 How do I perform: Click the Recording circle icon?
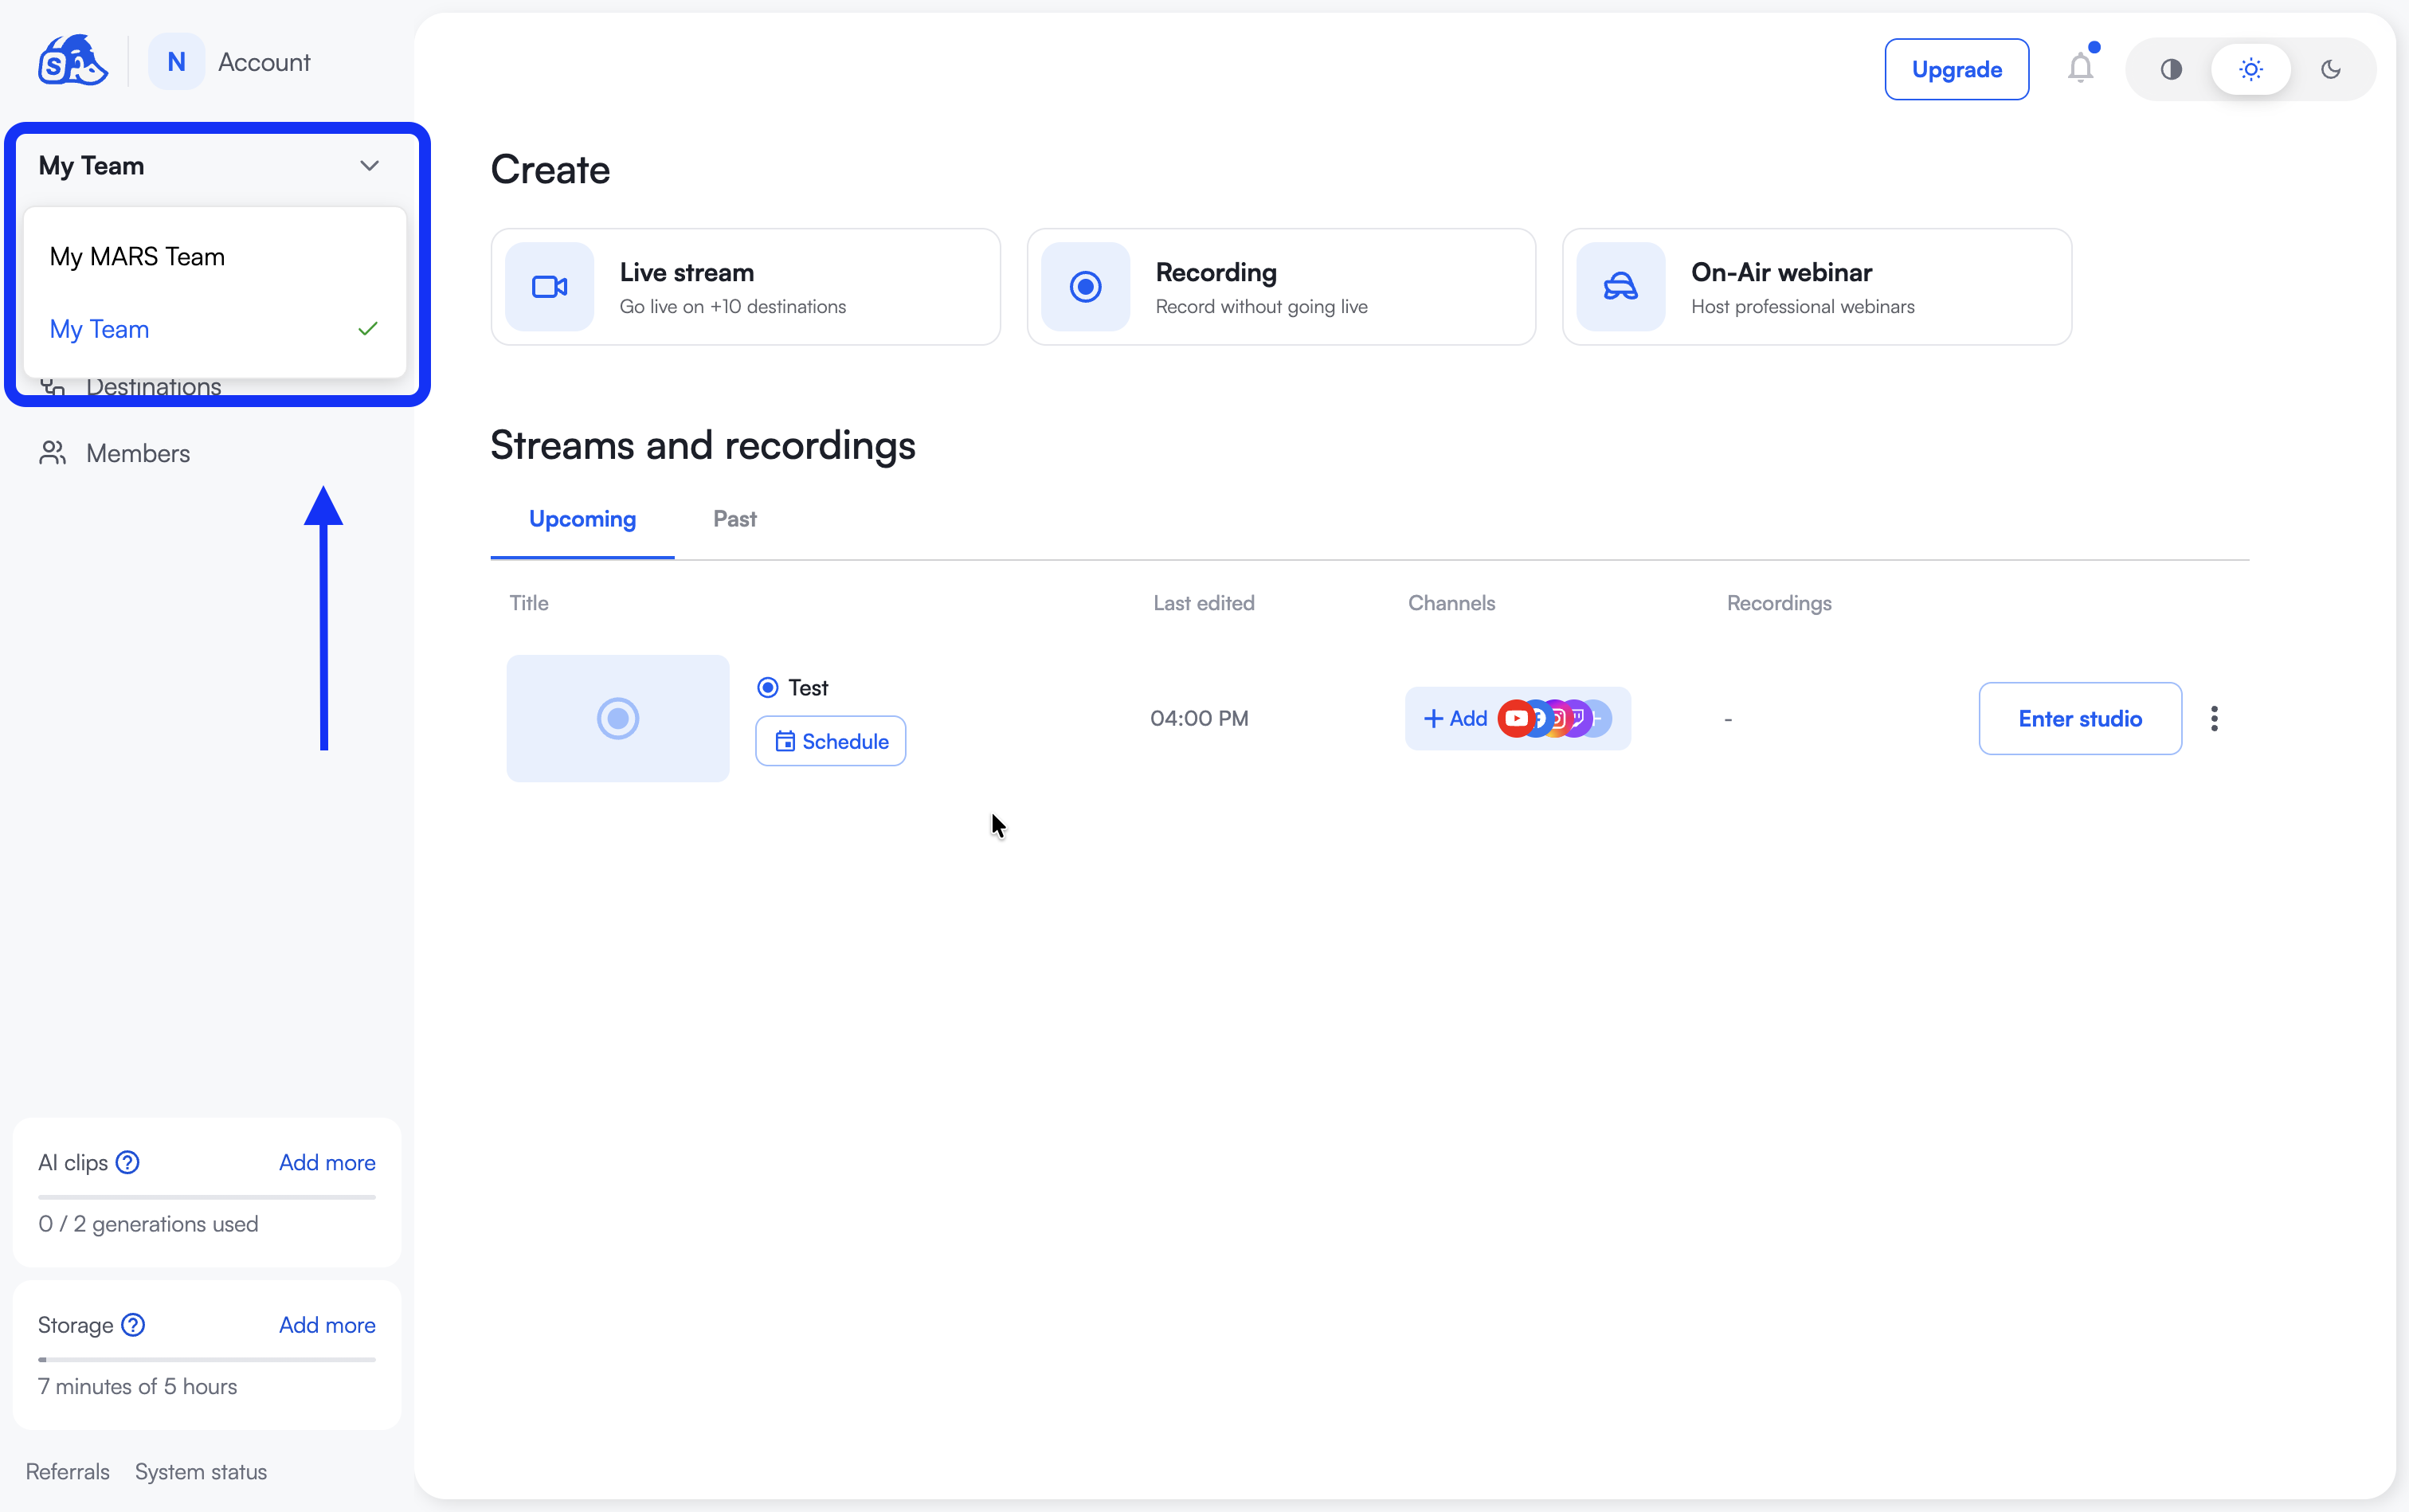point(1085,287)
